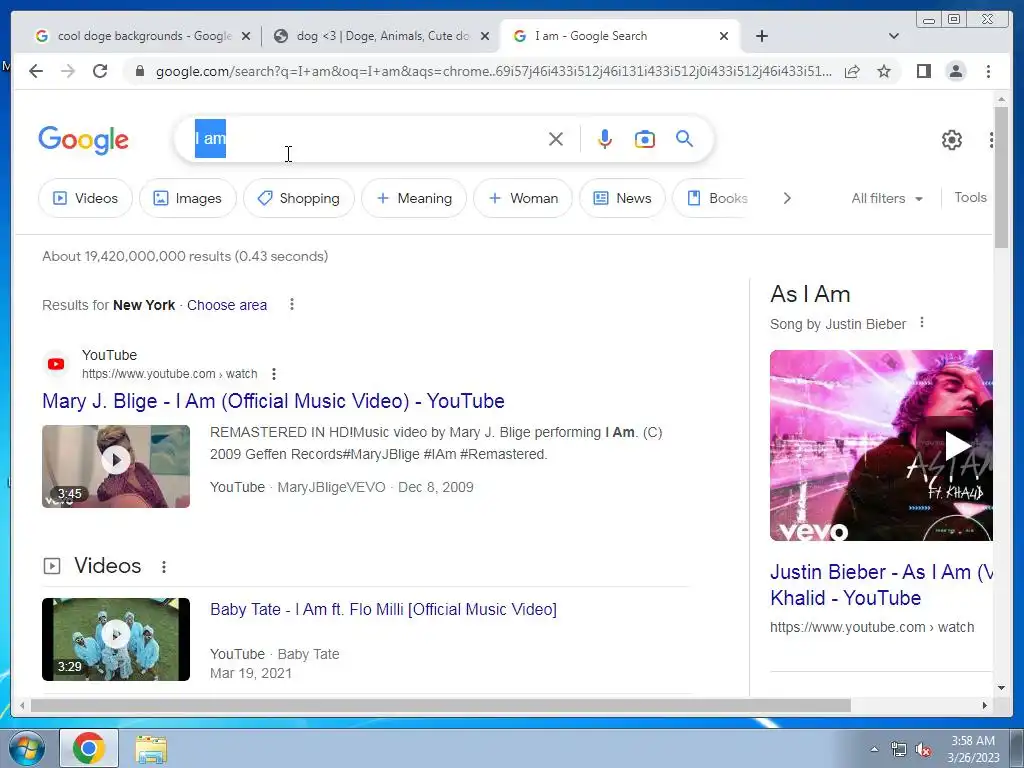Open more options for YouTube result
Screen dimensions: 1024x768
click(x=274, y=374)
